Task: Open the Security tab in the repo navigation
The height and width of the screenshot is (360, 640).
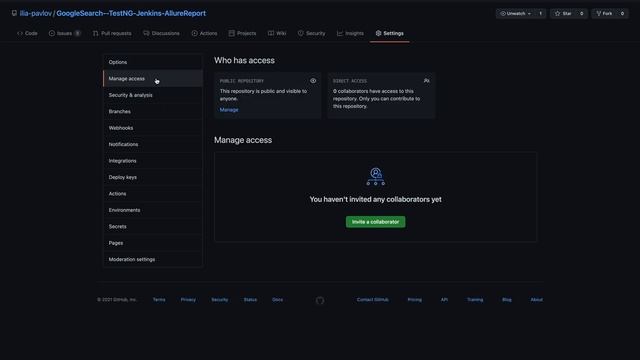Action: (311, 33)
